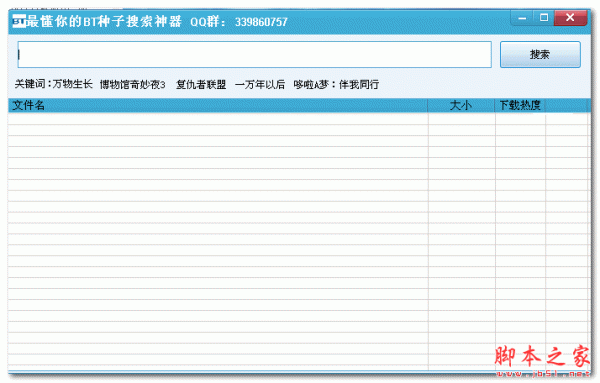Screen dimensions: 600x383
Task: Click the 搜索 search button
Action: coord(540,54)
